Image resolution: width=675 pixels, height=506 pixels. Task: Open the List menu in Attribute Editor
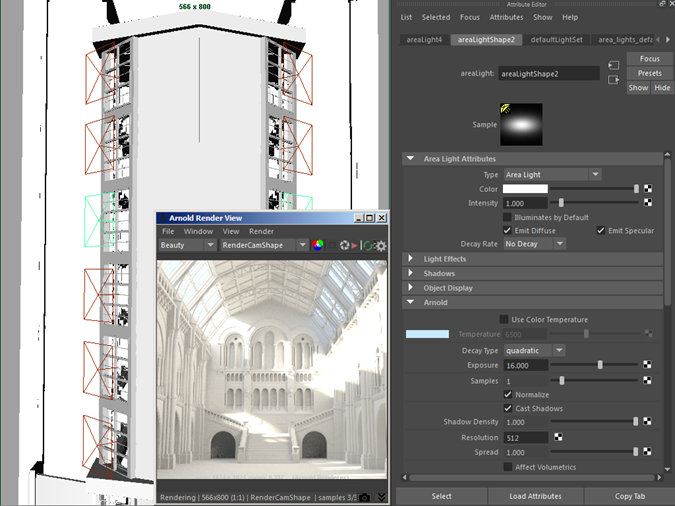pos(406,17)
